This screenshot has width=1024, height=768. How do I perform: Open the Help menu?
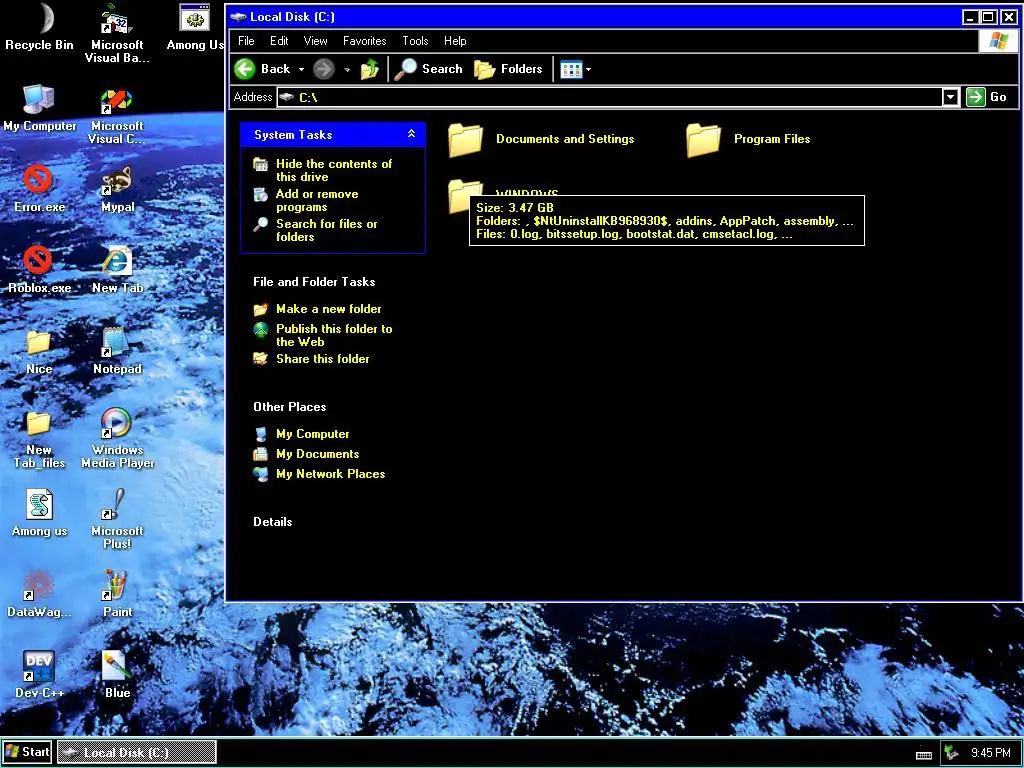(x=455, y=40)
